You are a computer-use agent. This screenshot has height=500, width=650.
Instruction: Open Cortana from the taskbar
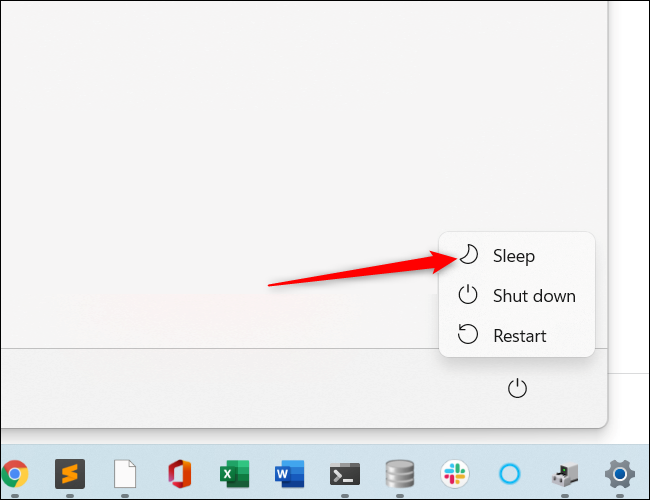[x=510, y=473]
